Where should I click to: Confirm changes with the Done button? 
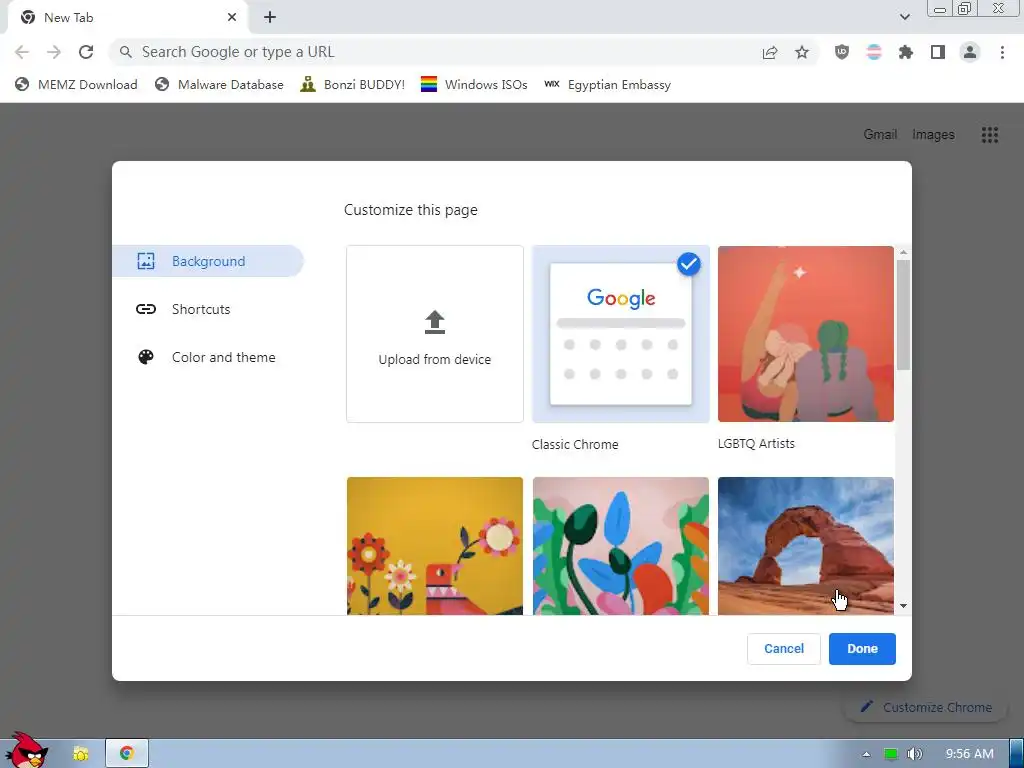(x=862, y=648)
